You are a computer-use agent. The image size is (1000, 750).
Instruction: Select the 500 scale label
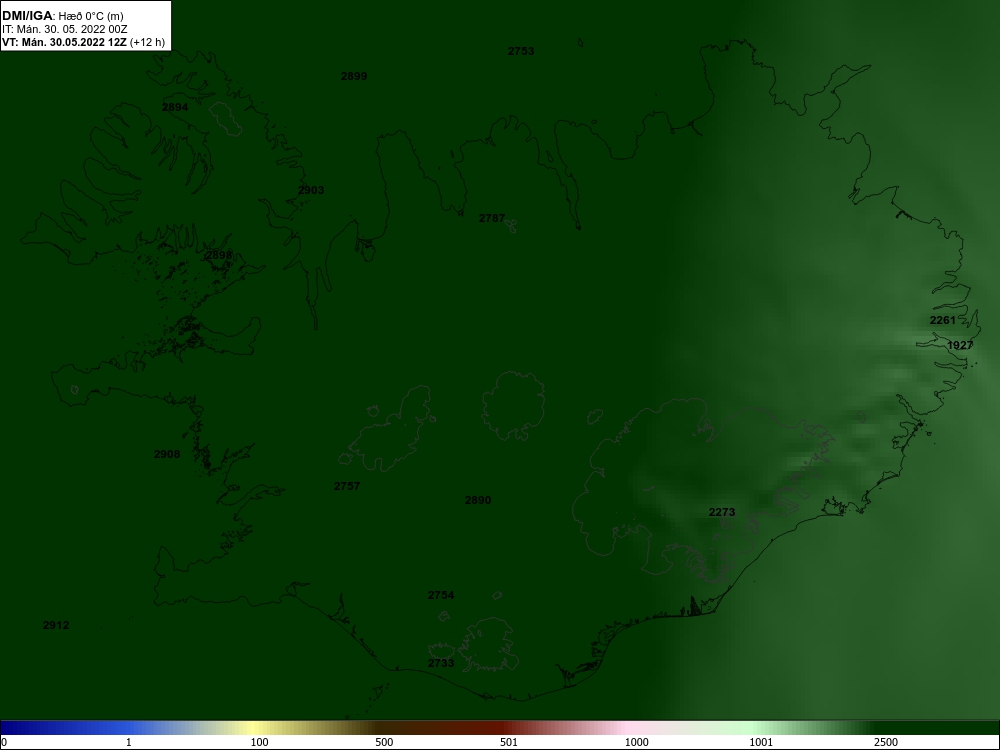click(x=384, y=742)
